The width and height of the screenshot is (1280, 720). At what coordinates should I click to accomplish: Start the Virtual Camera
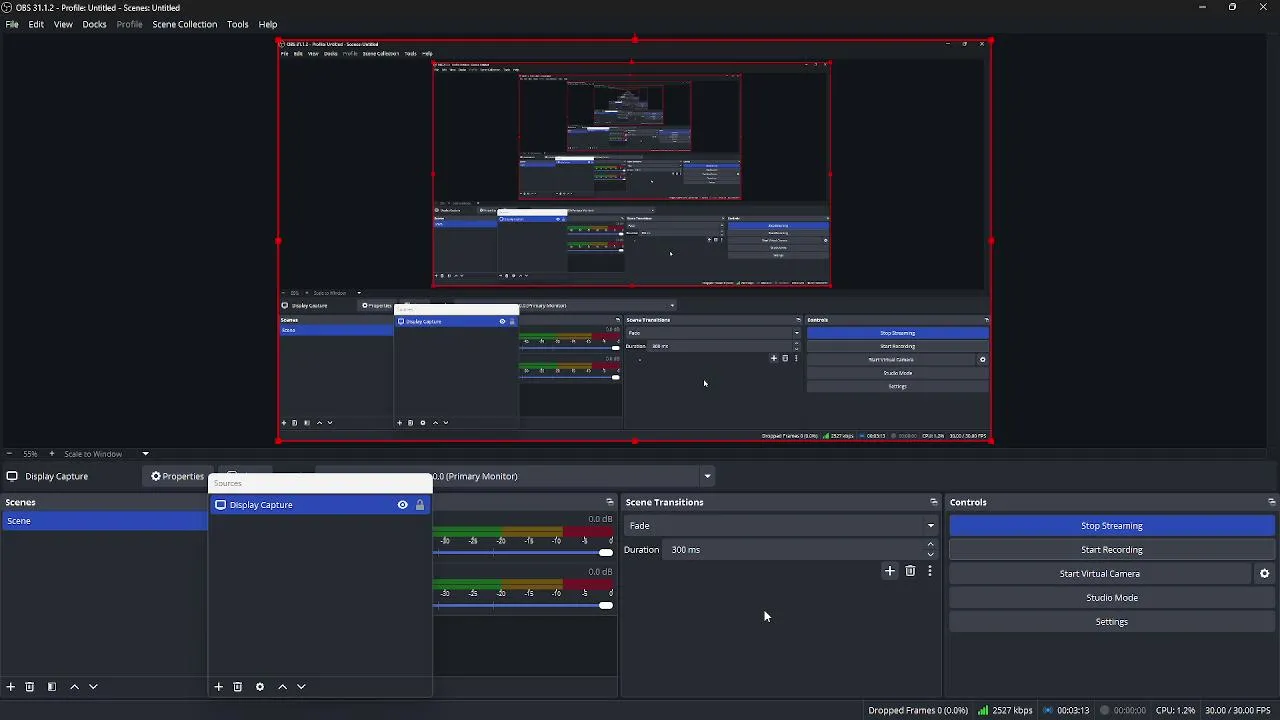click(x=1100, y=574)
